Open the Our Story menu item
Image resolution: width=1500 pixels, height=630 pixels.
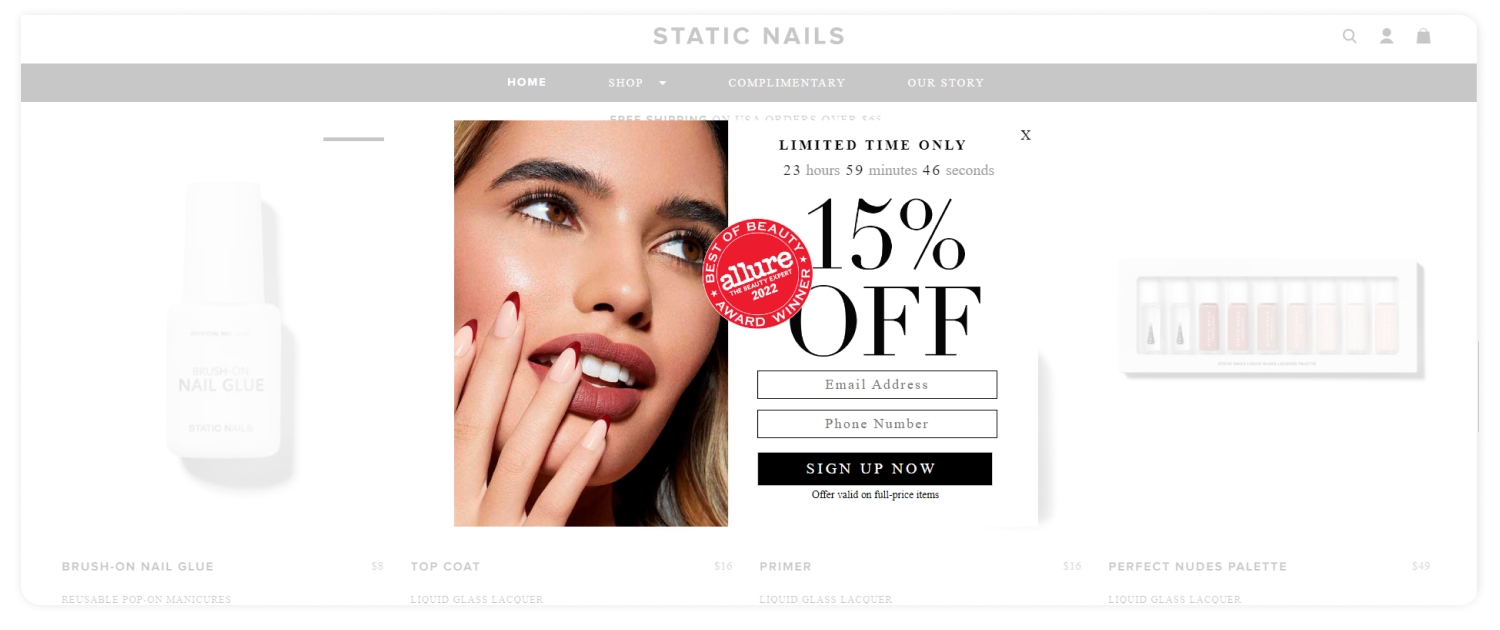click(x=946, y=83)
